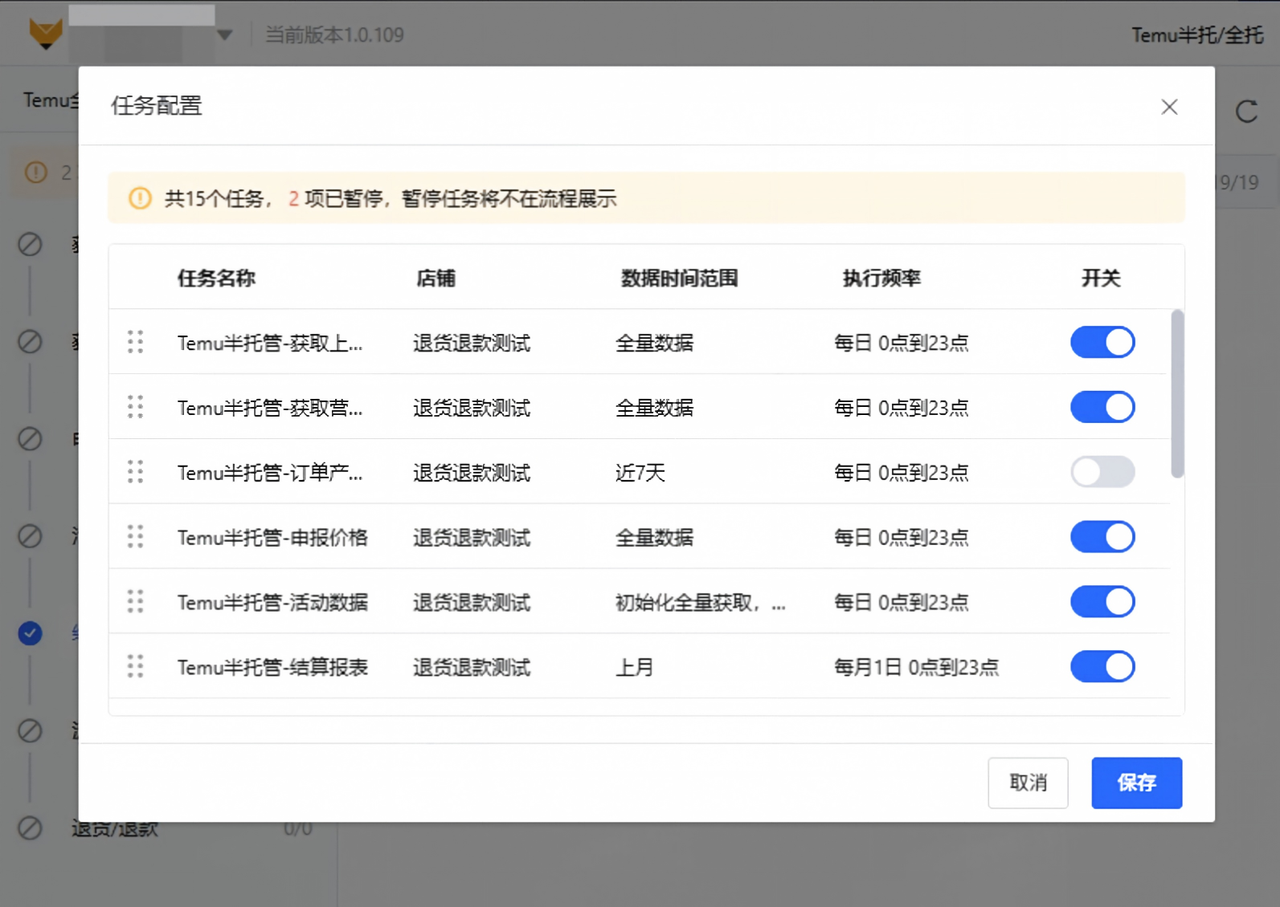
Task: Click the 初始化全量获取 data range cell
Action: point(701,602)
